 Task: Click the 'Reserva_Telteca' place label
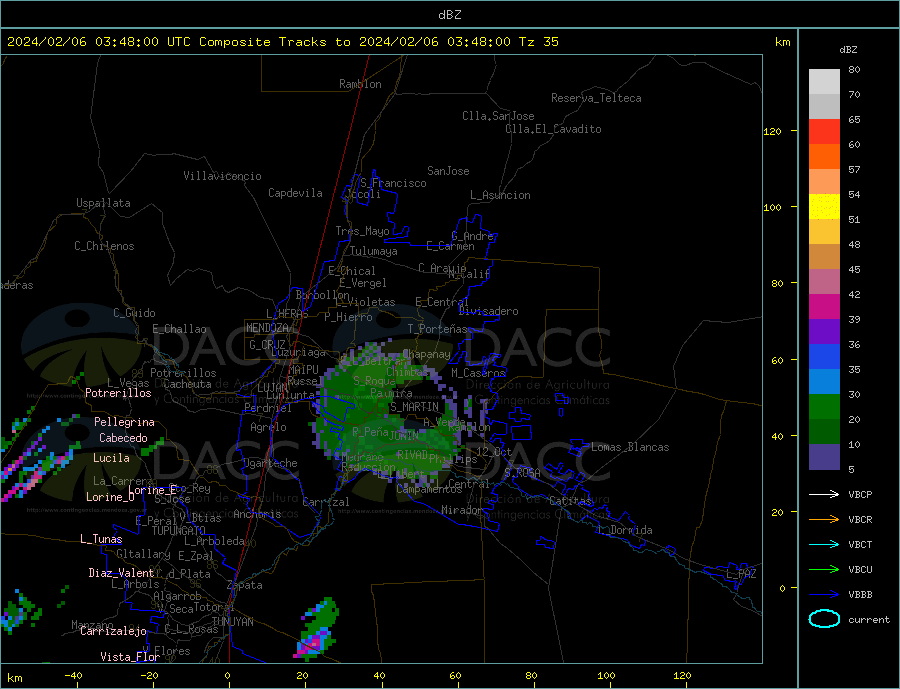[x=596, y=98]
